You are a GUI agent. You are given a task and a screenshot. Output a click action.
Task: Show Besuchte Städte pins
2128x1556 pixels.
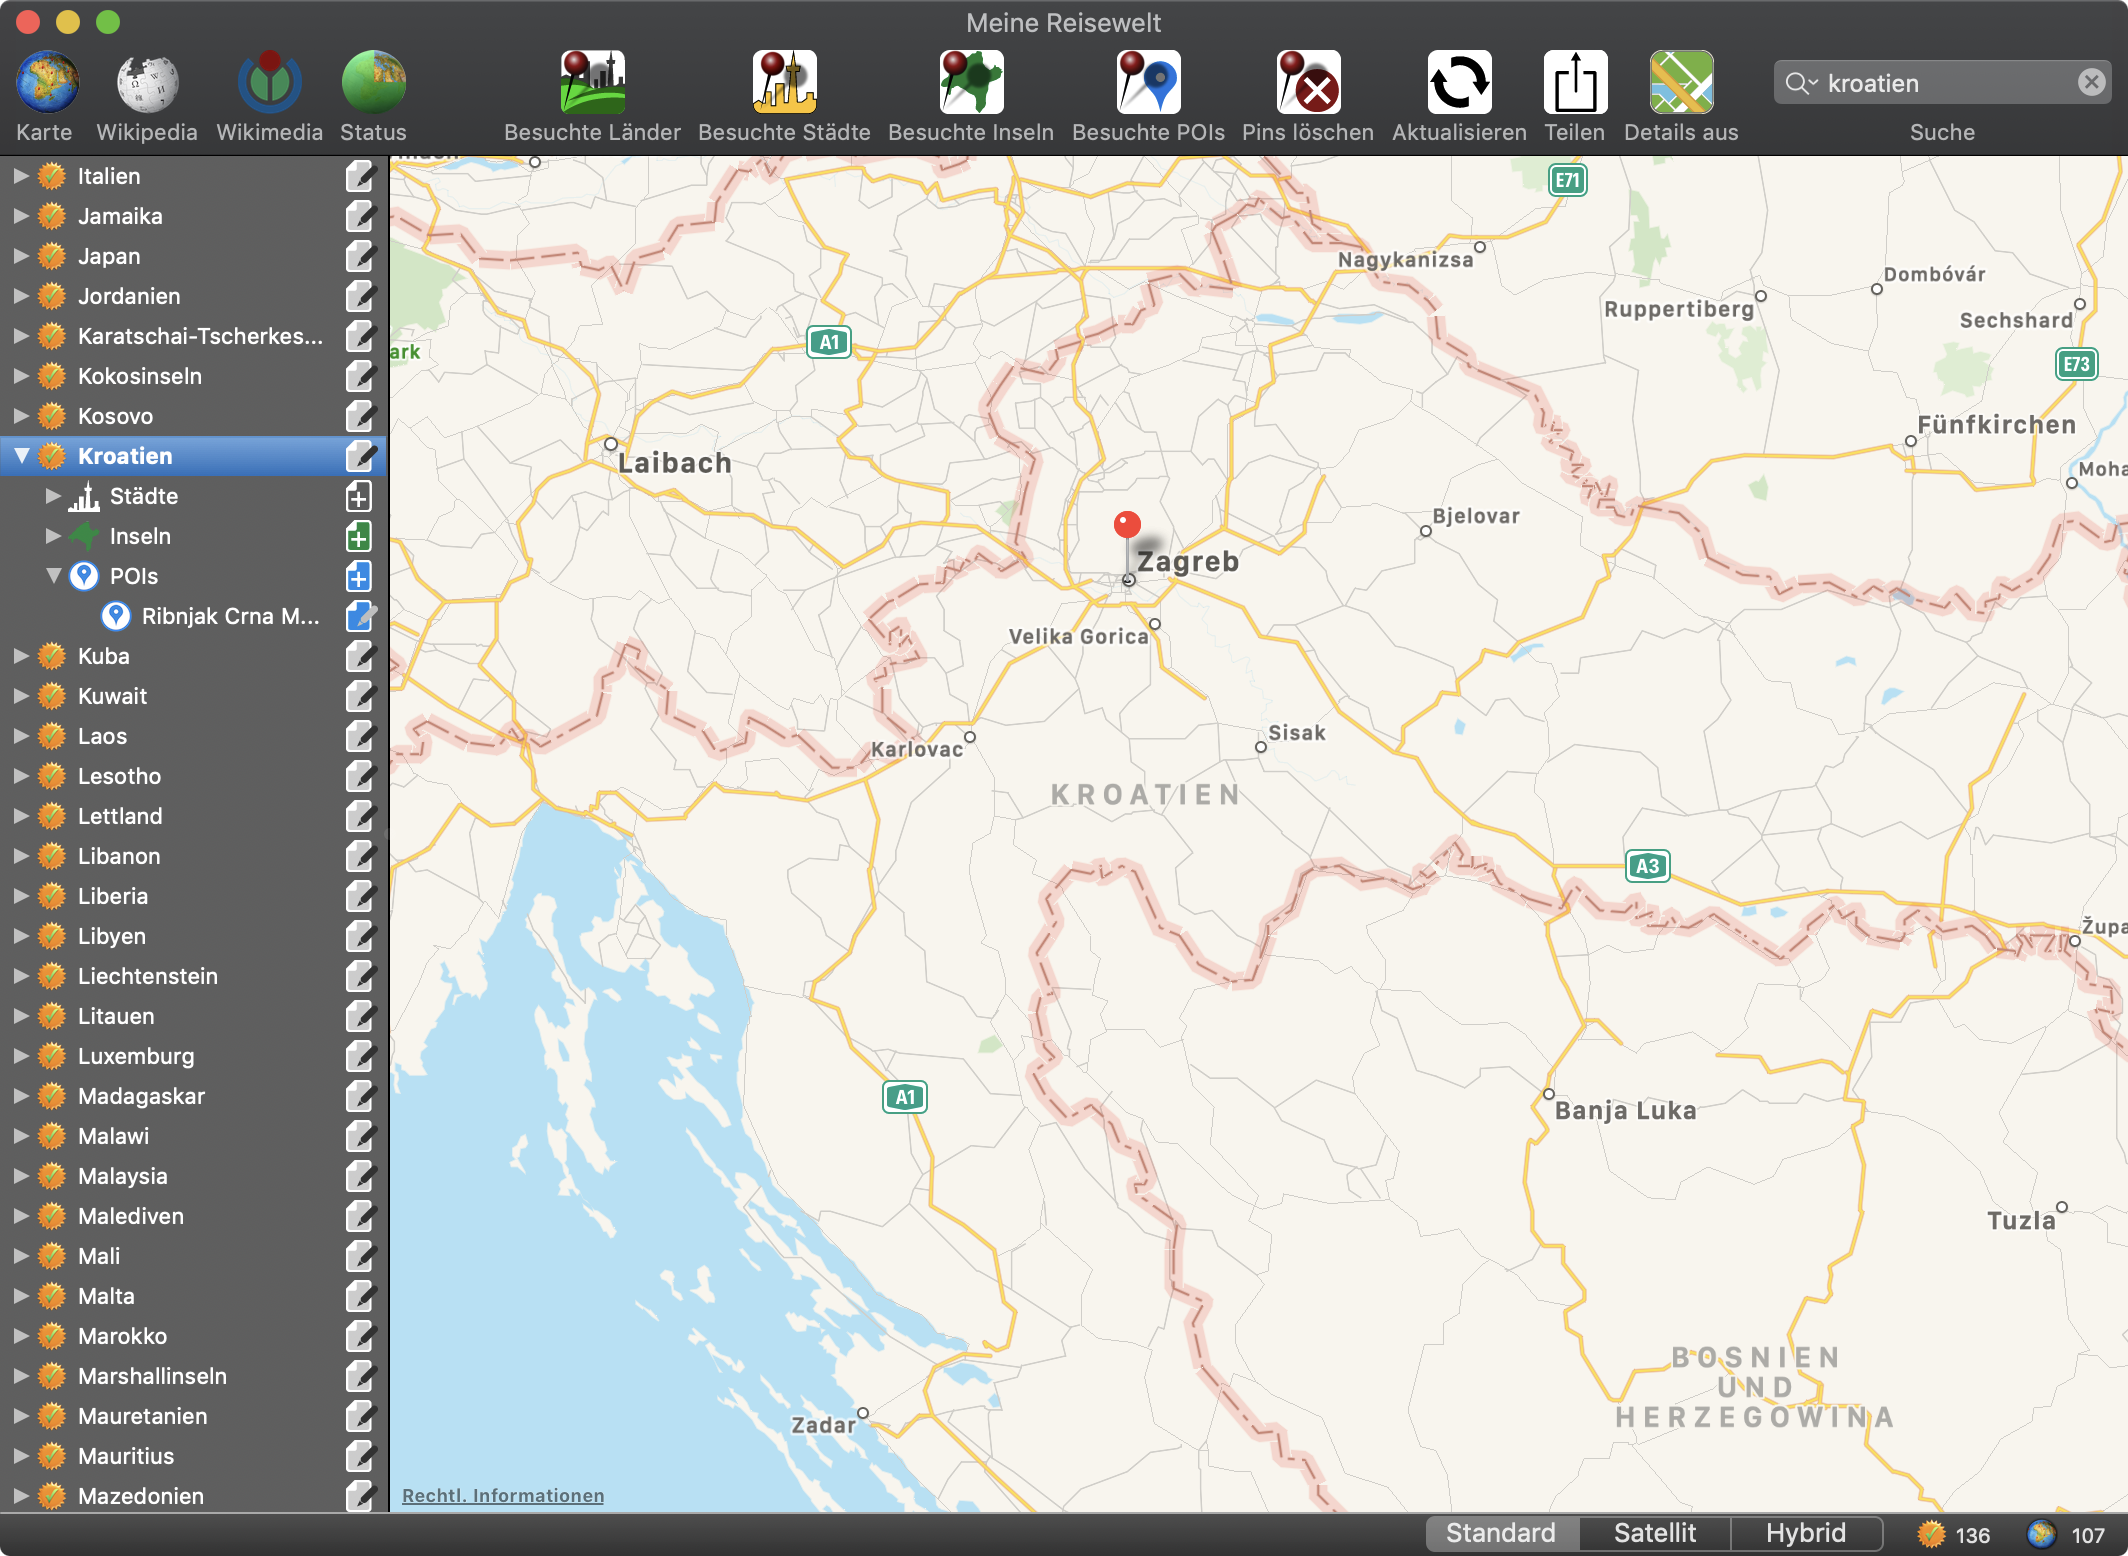(x=784, y=82)
